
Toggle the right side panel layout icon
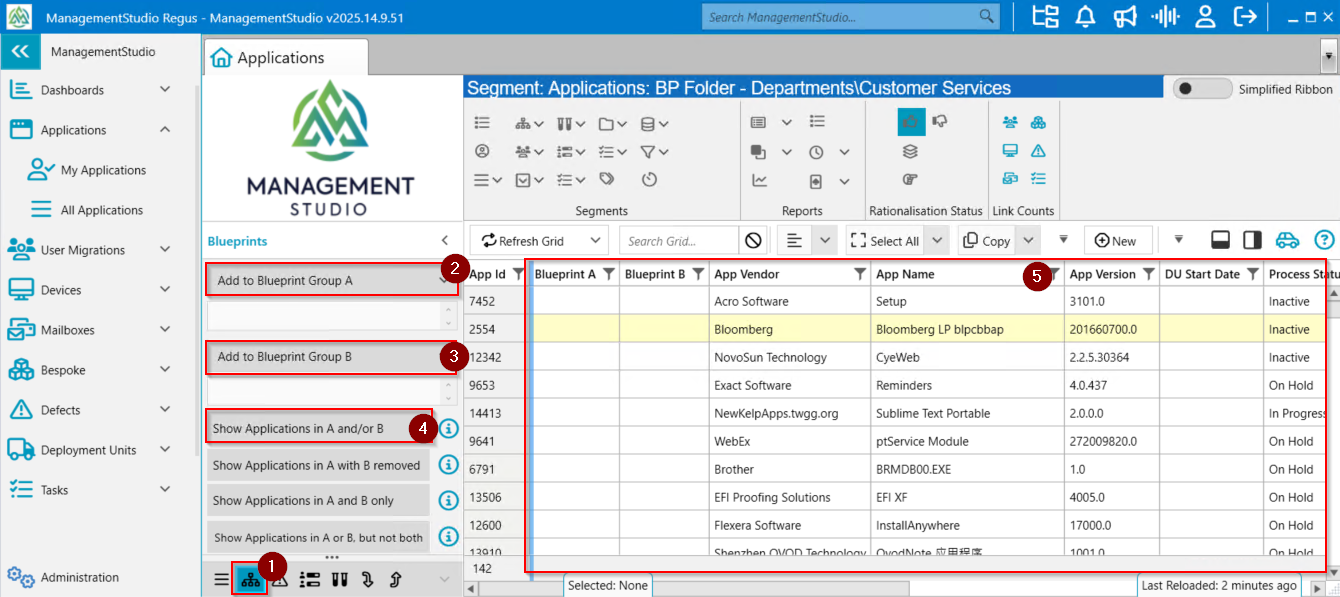tap(1252, 240)
